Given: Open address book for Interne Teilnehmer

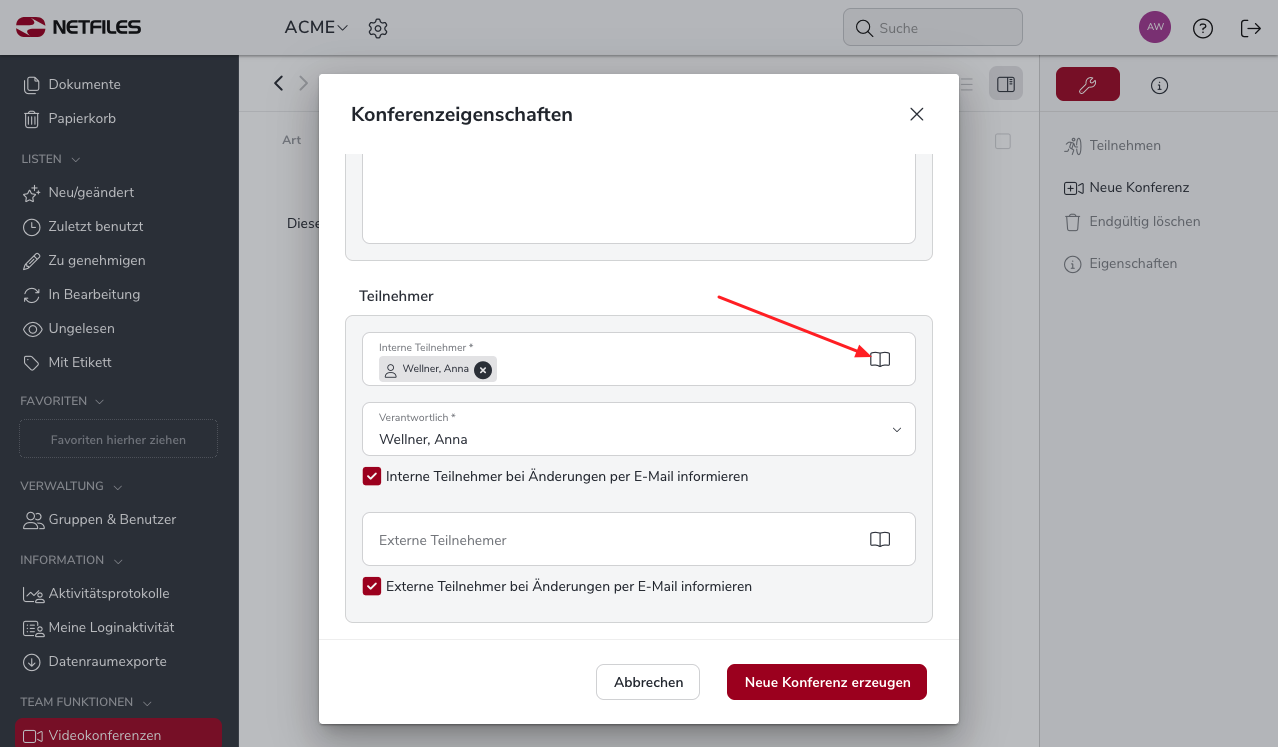Looking at the screenshot, I should click(880, 359).
